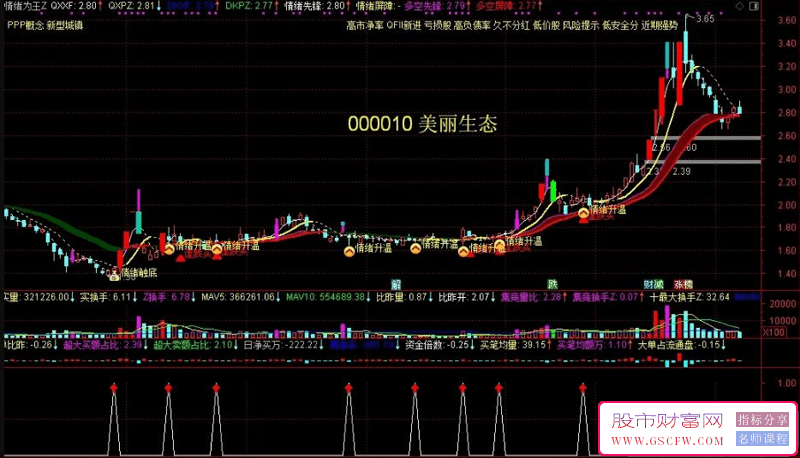The image size is (800, 458).
Task: Click the 情绪触底 smiley marker on the chart
Action: coord(114,275)
